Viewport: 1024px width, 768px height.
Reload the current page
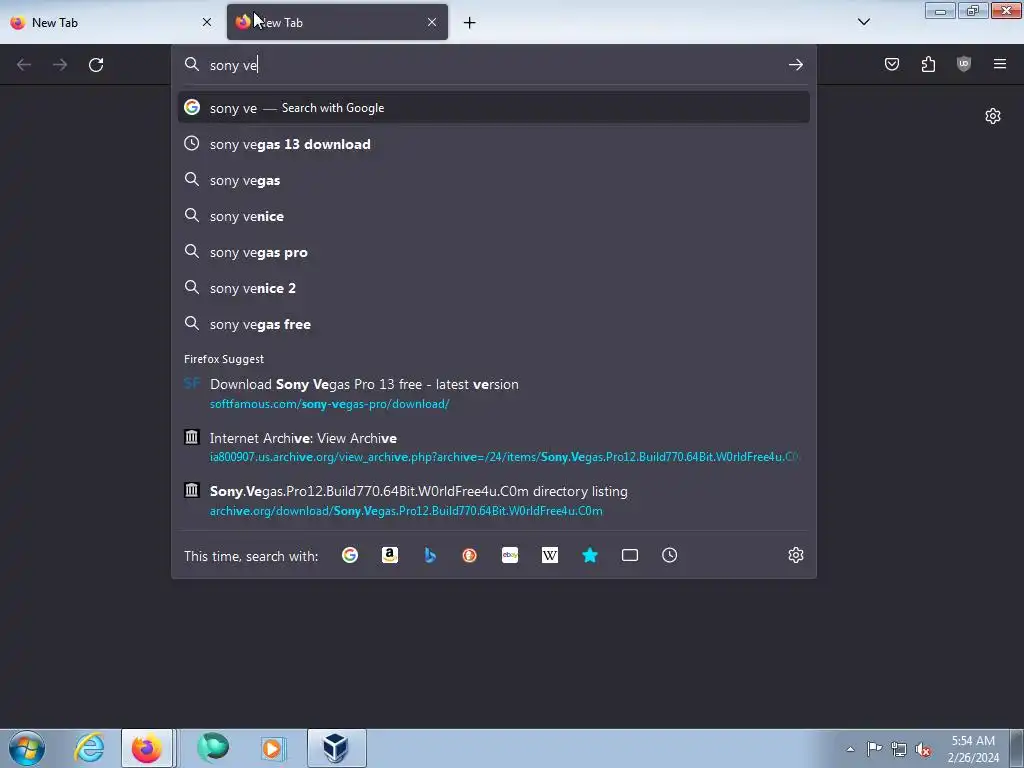[96, 65]
